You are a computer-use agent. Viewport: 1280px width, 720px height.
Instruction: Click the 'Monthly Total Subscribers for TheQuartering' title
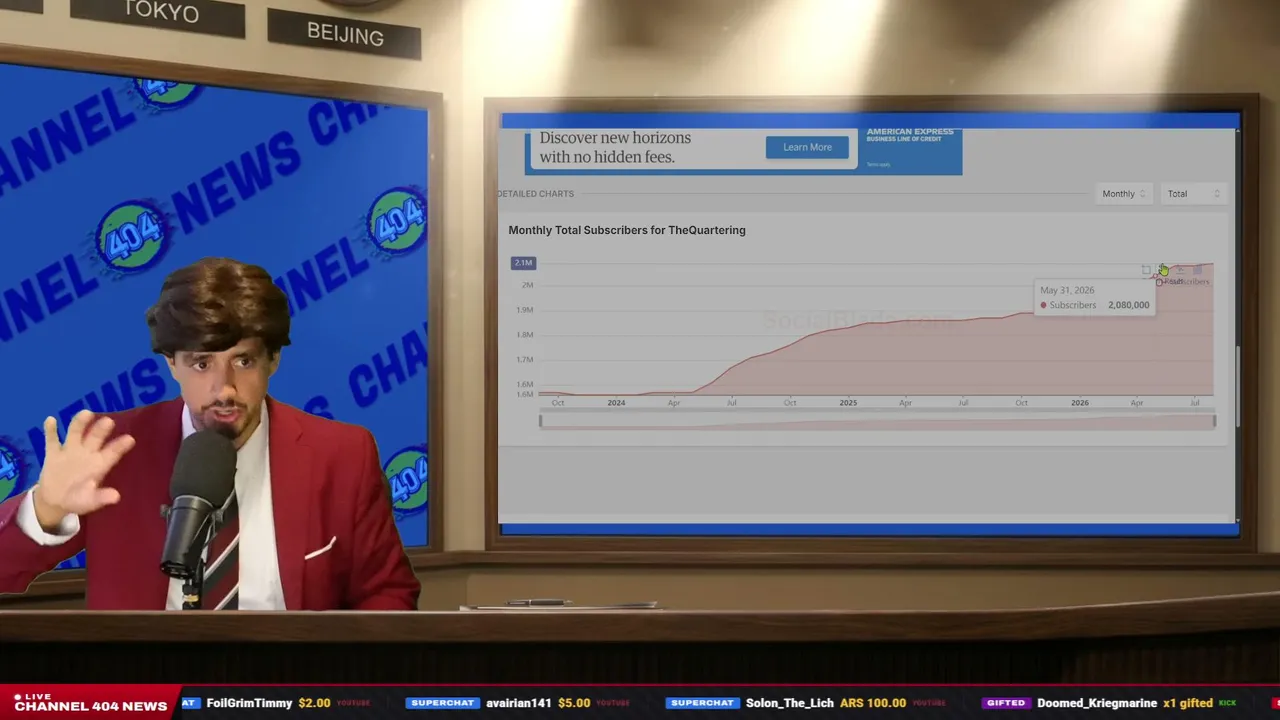point(627,230)
